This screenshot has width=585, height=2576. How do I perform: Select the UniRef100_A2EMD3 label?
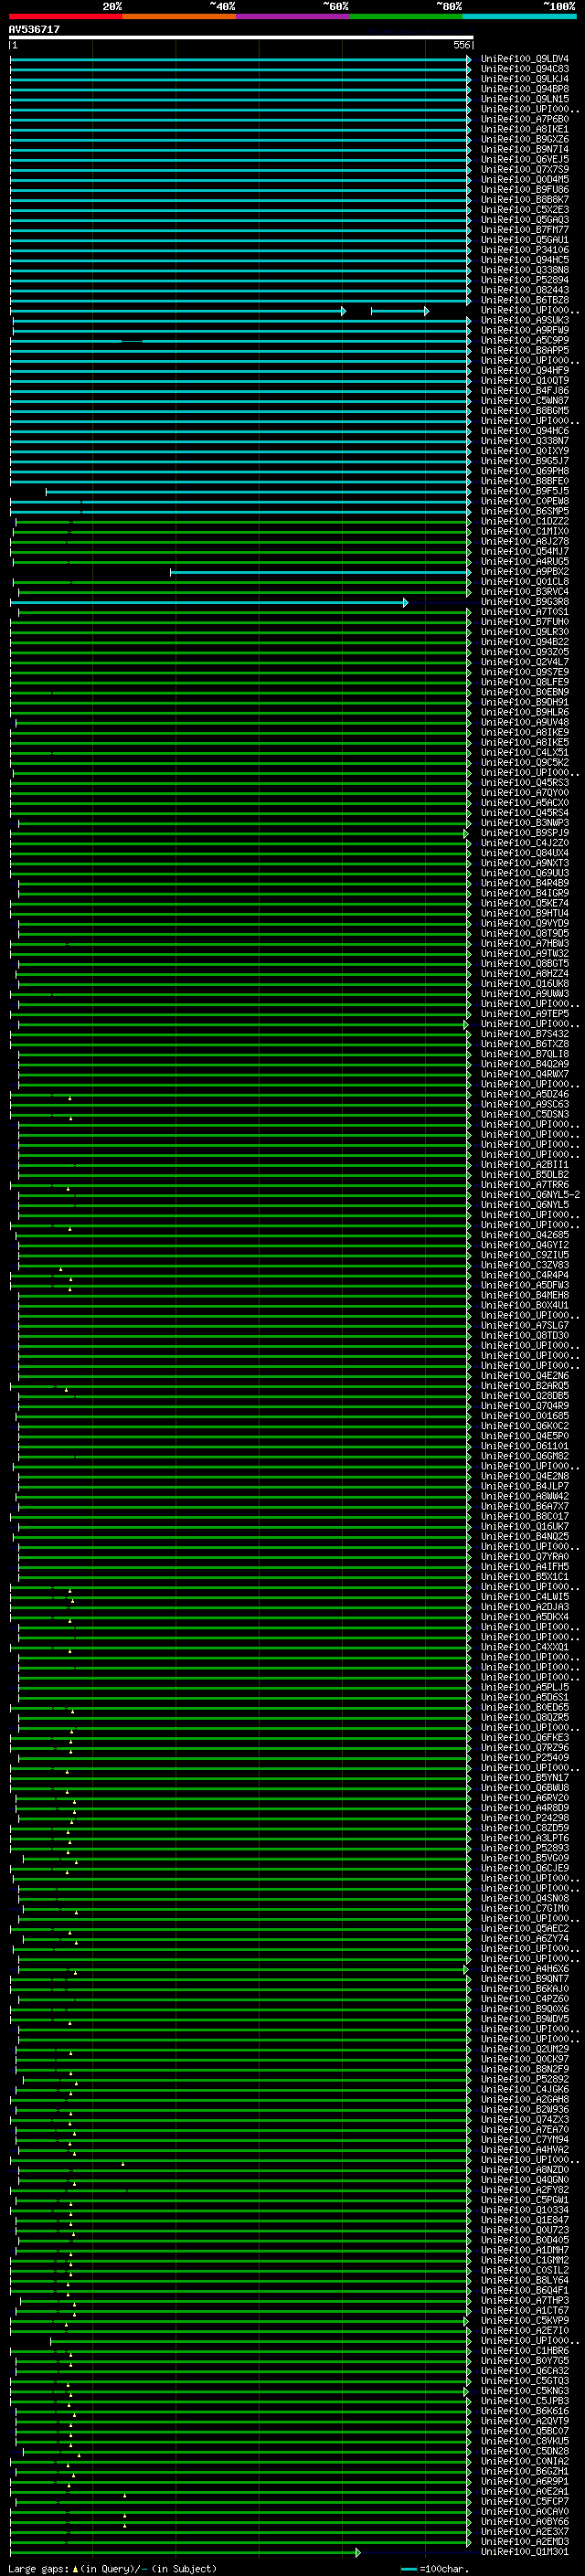(524, 2541)
